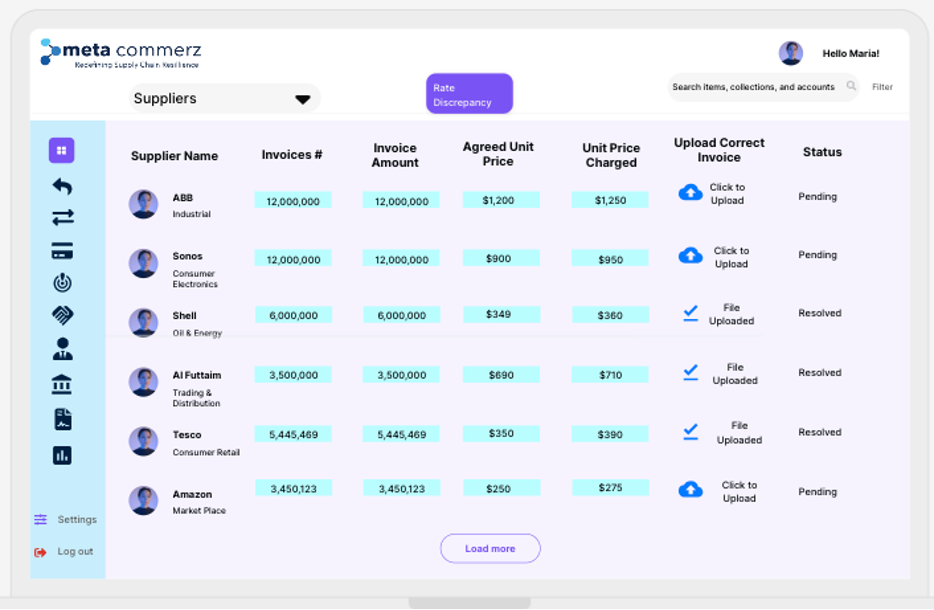The image size is (934, 610).
Task: Open the dashboard grid icon in sidebar
Action: pos(61,151)
